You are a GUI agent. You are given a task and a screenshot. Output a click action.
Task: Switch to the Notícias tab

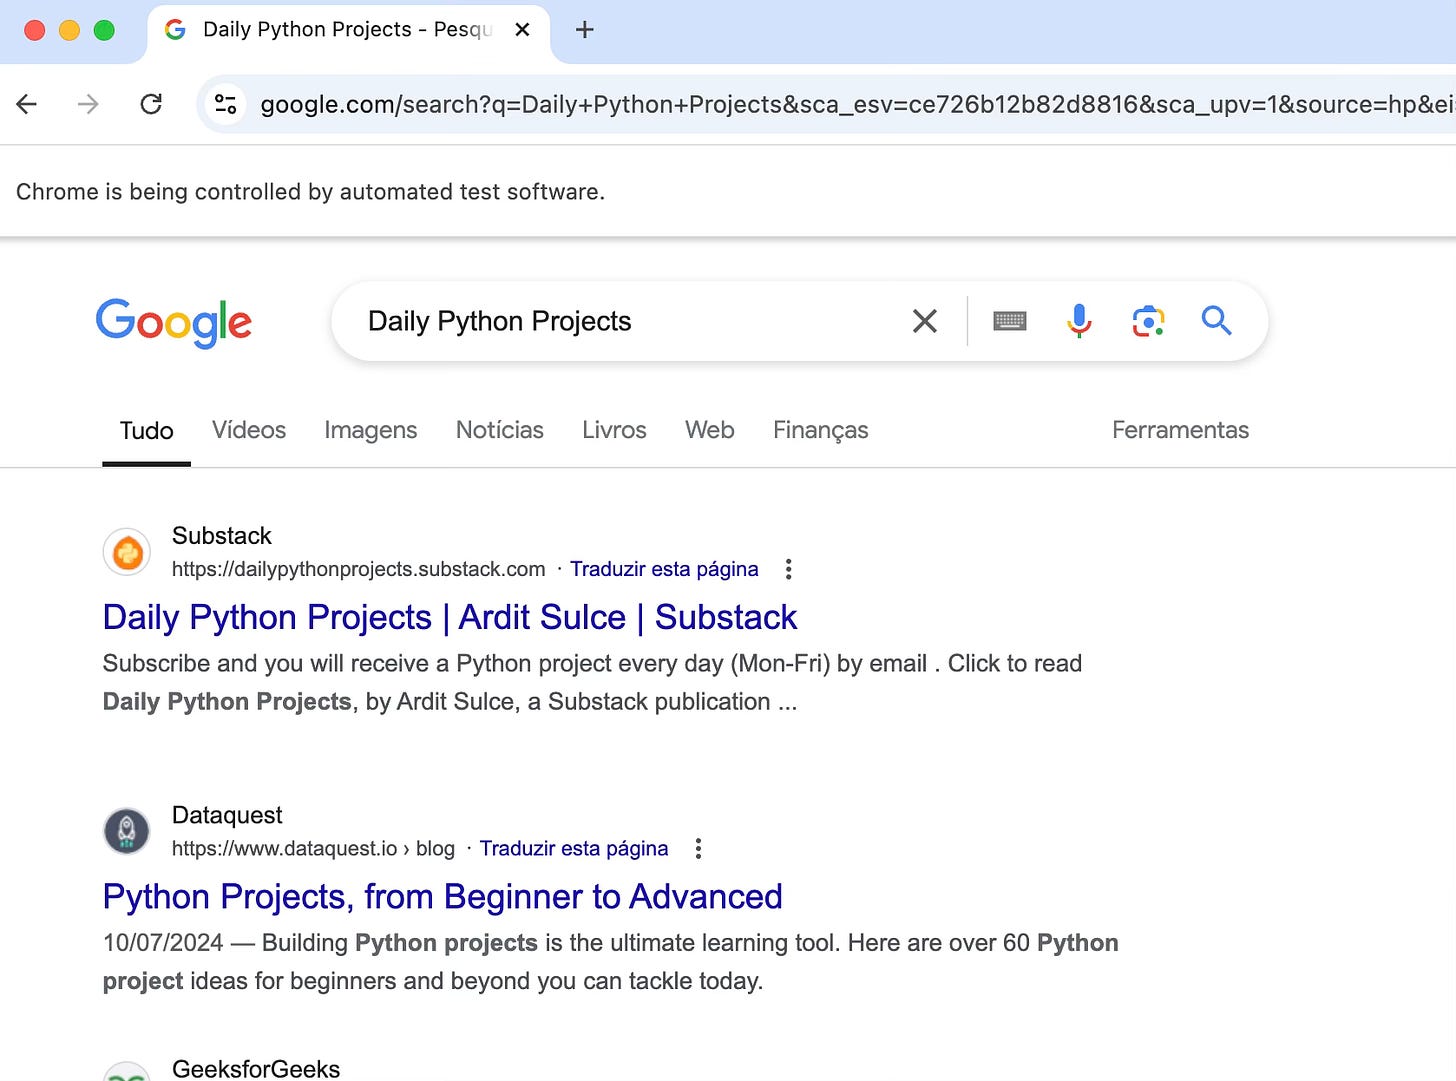click(499, 430)
